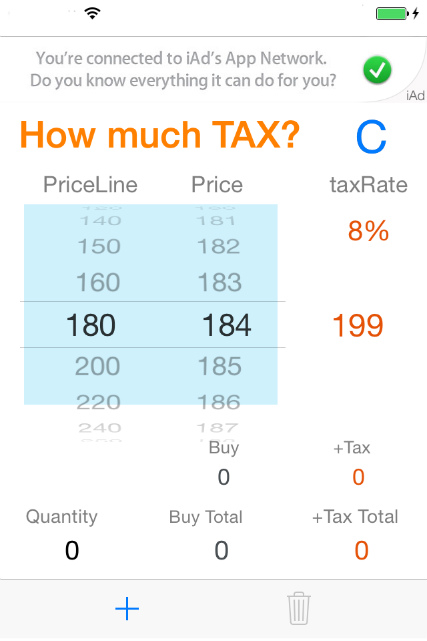Tap the iAd App Network banner text

[183, 69]
